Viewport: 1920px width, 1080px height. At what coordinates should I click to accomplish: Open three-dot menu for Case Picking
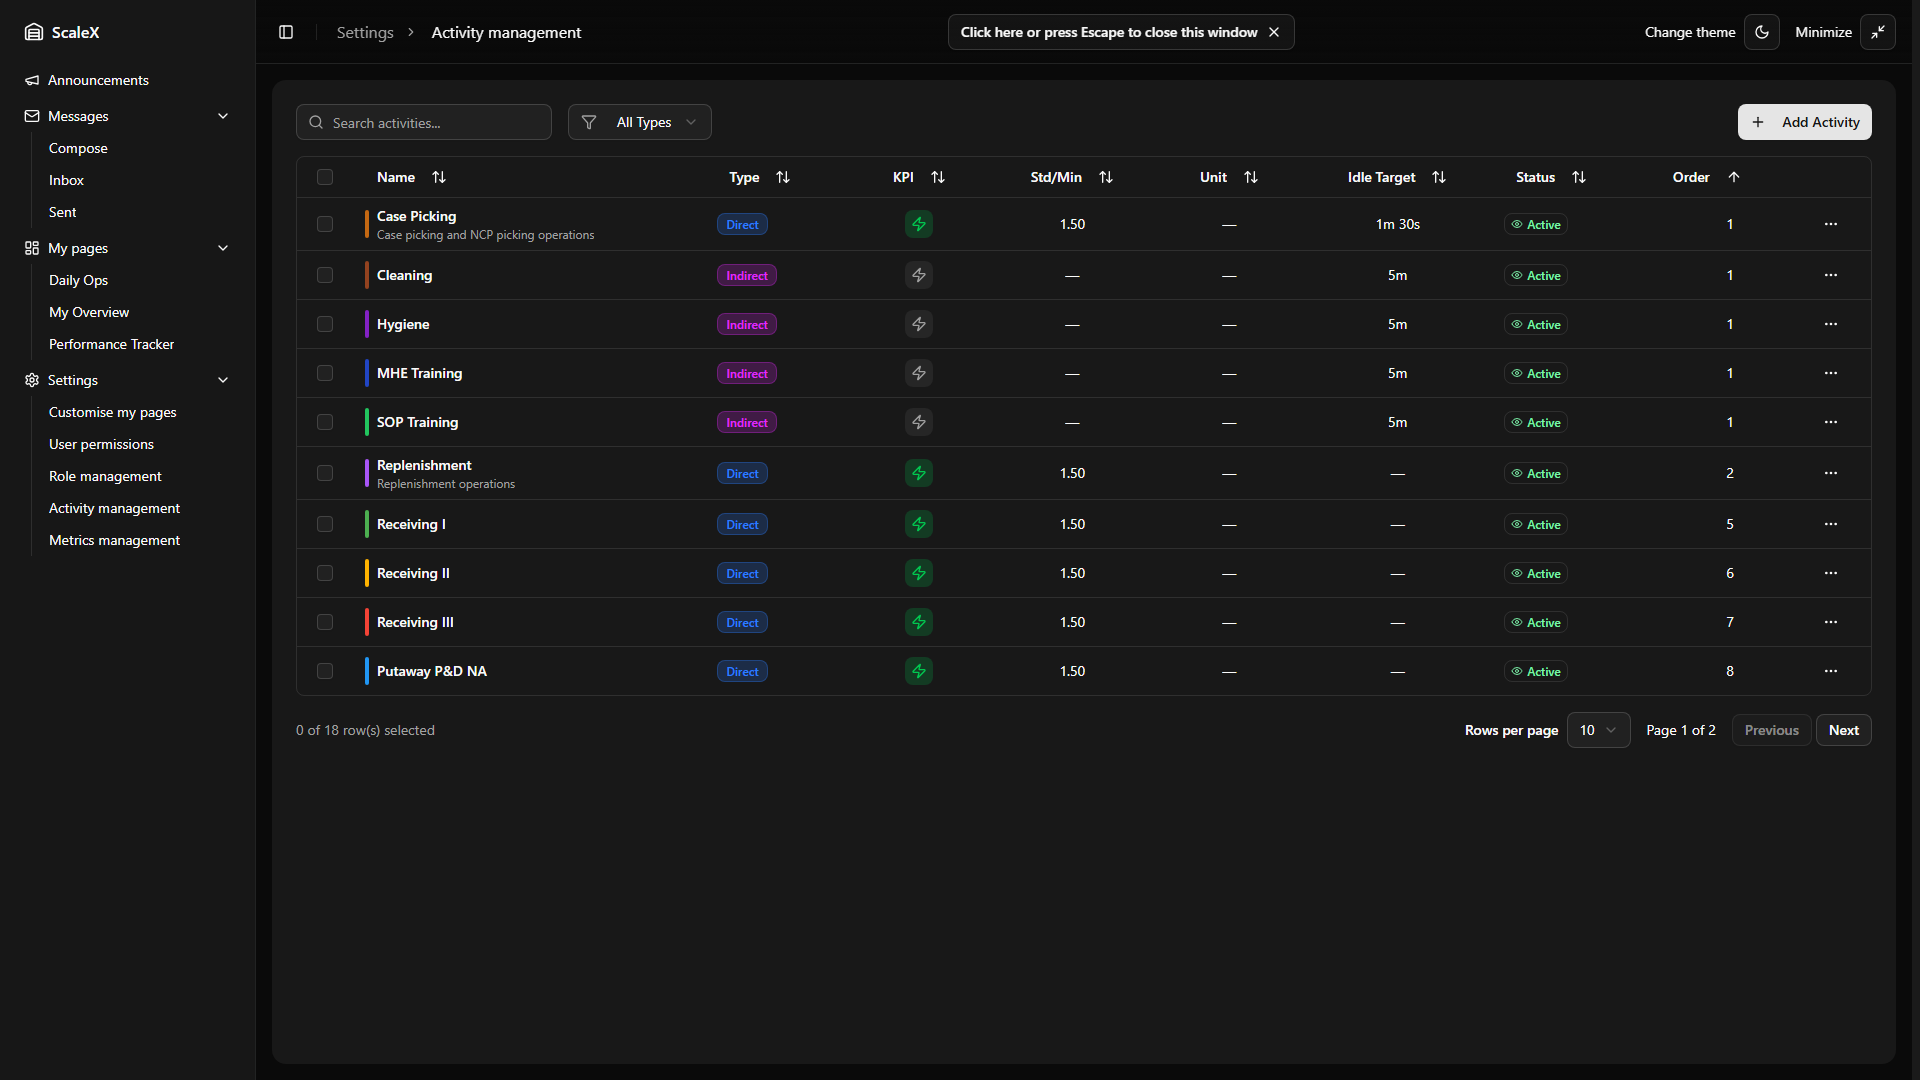[1830, 224]
